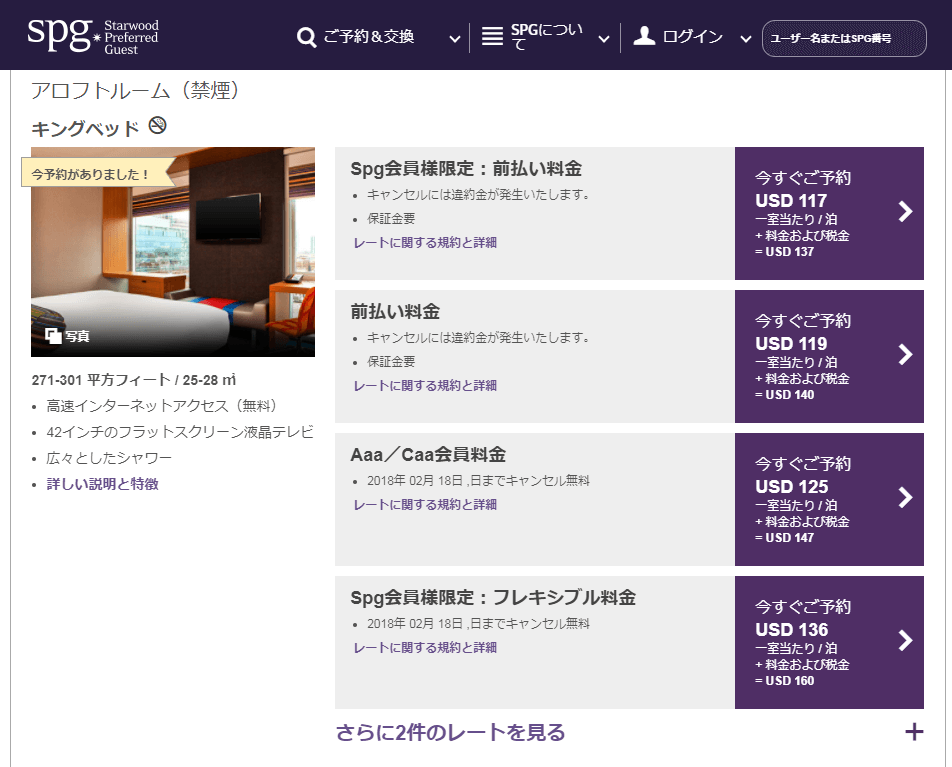Click the hamburger list icon beside SPGについて
The height and width of the screenshot is (767, 952).
(x=492, y=37)
